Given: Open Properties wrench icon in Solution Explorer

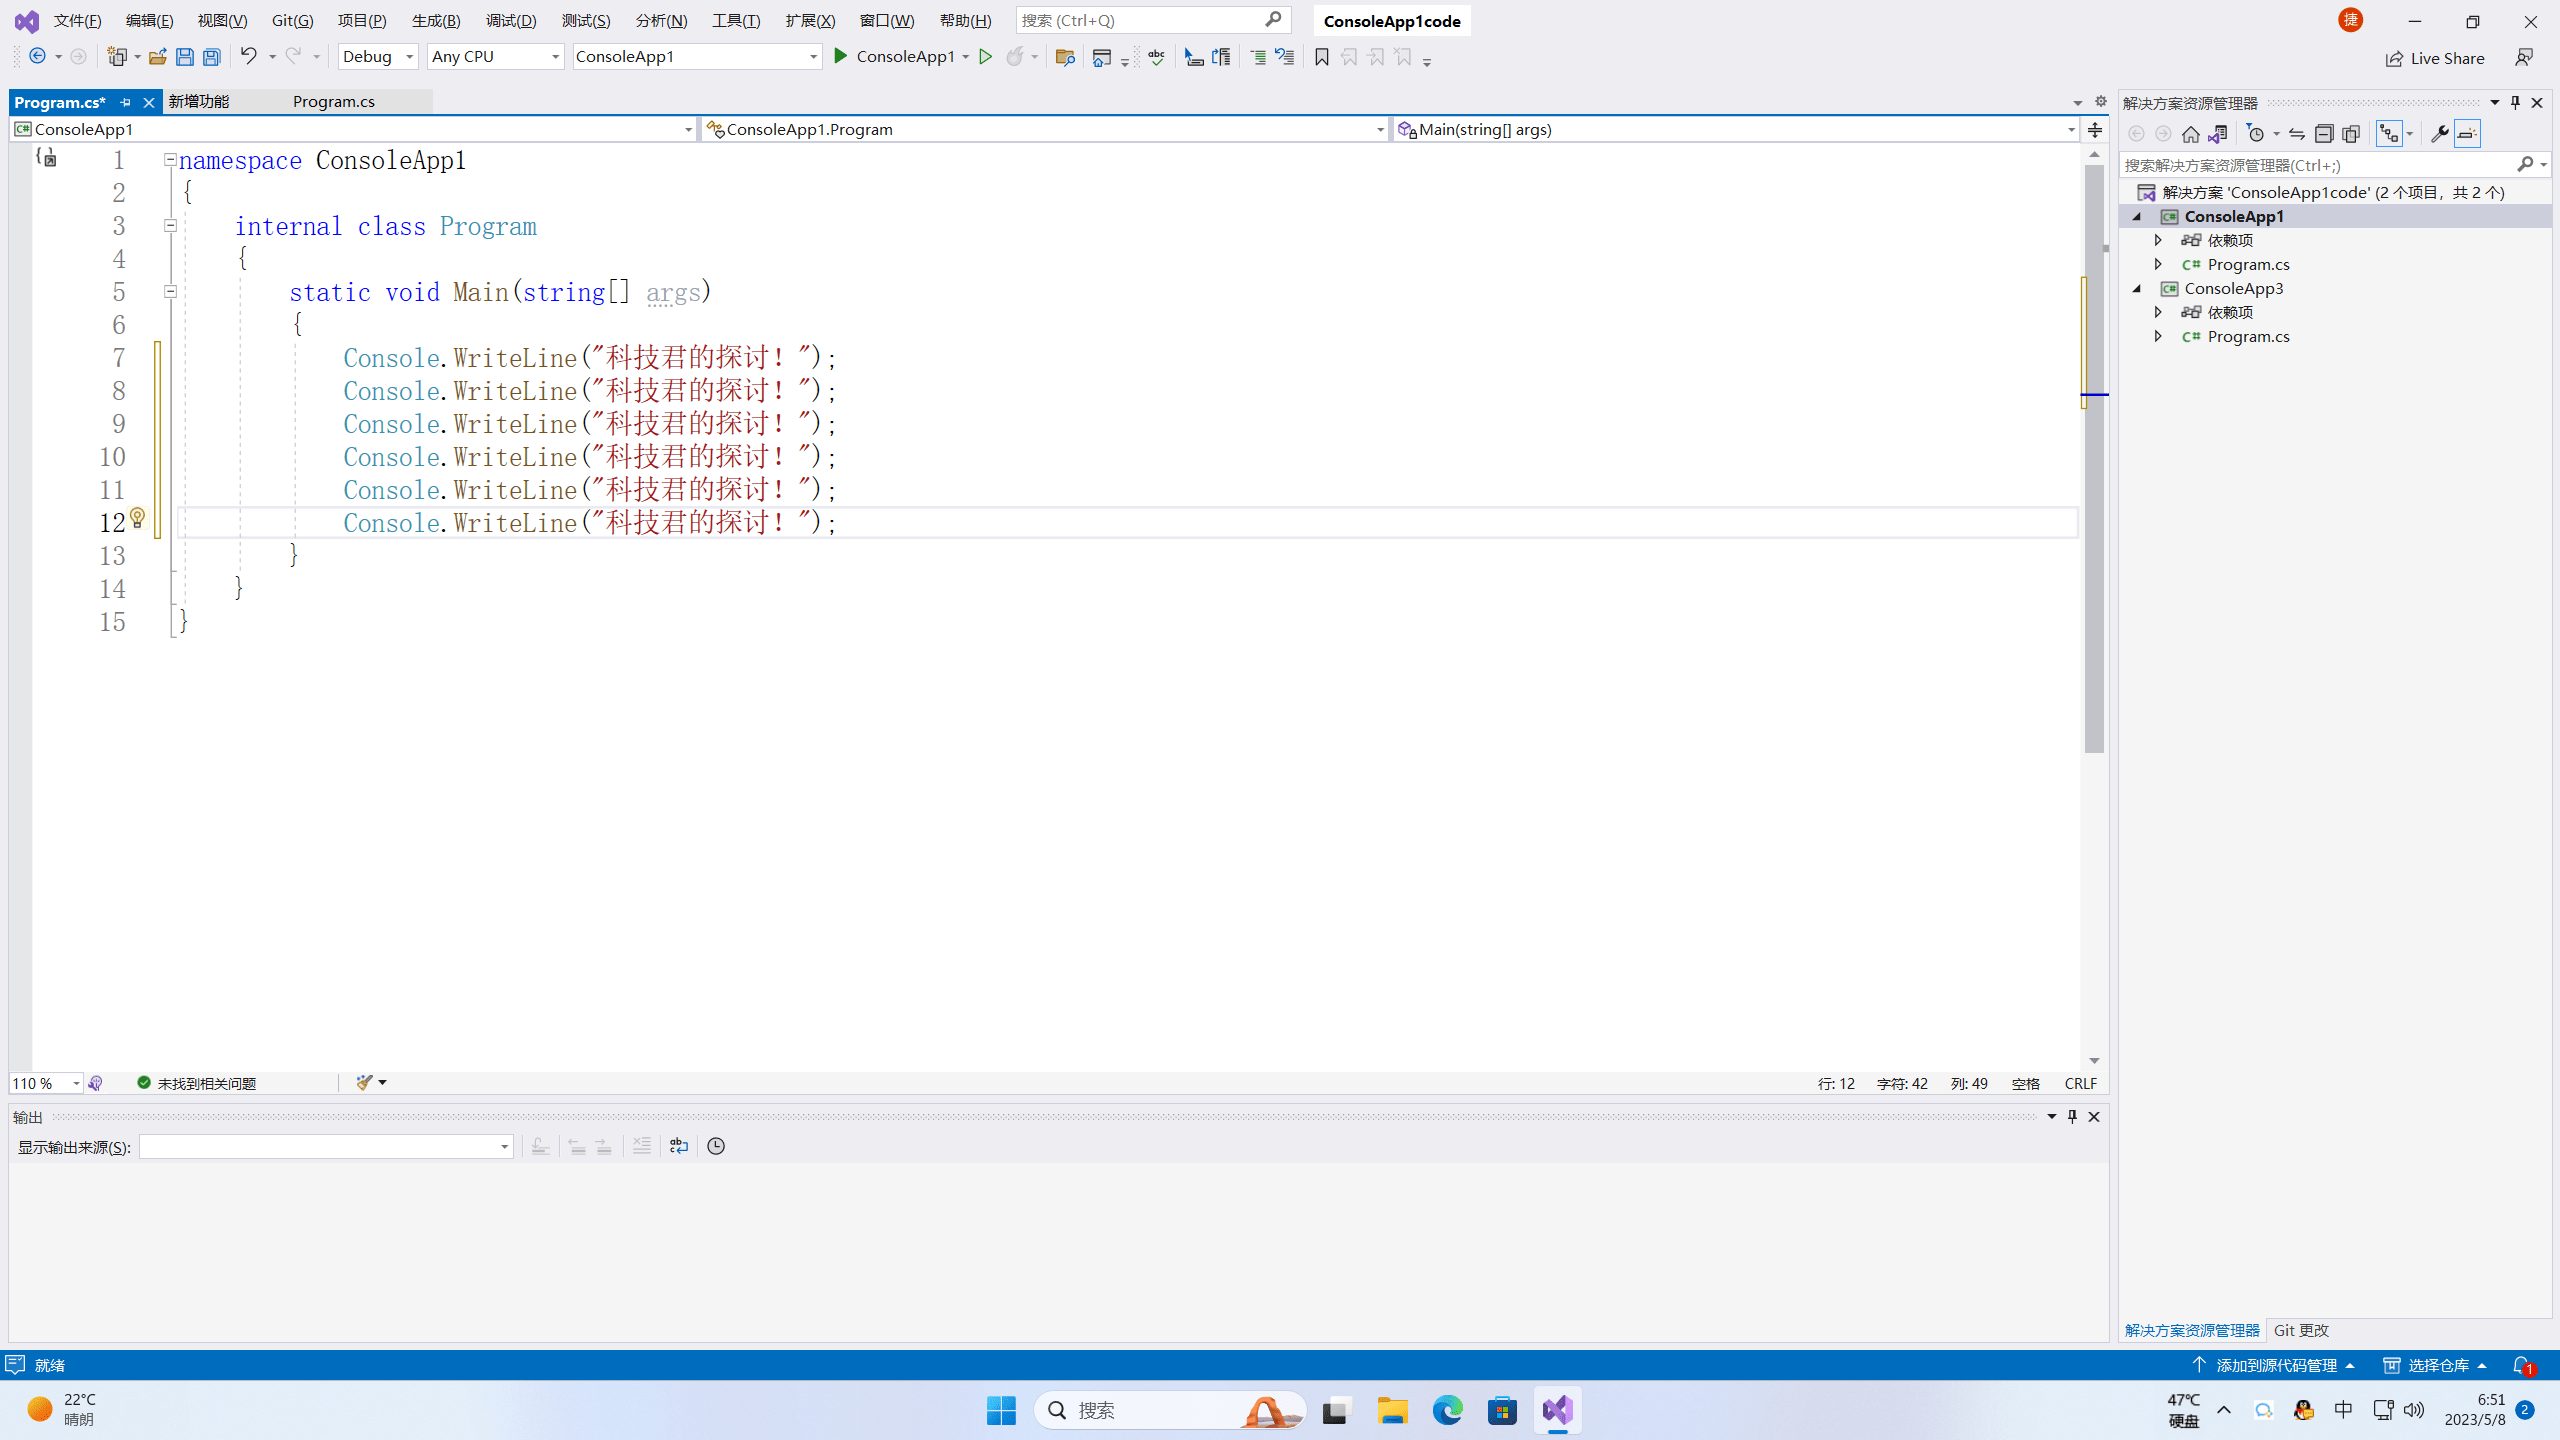Looking at the screenshot, I should (2440, 134).
